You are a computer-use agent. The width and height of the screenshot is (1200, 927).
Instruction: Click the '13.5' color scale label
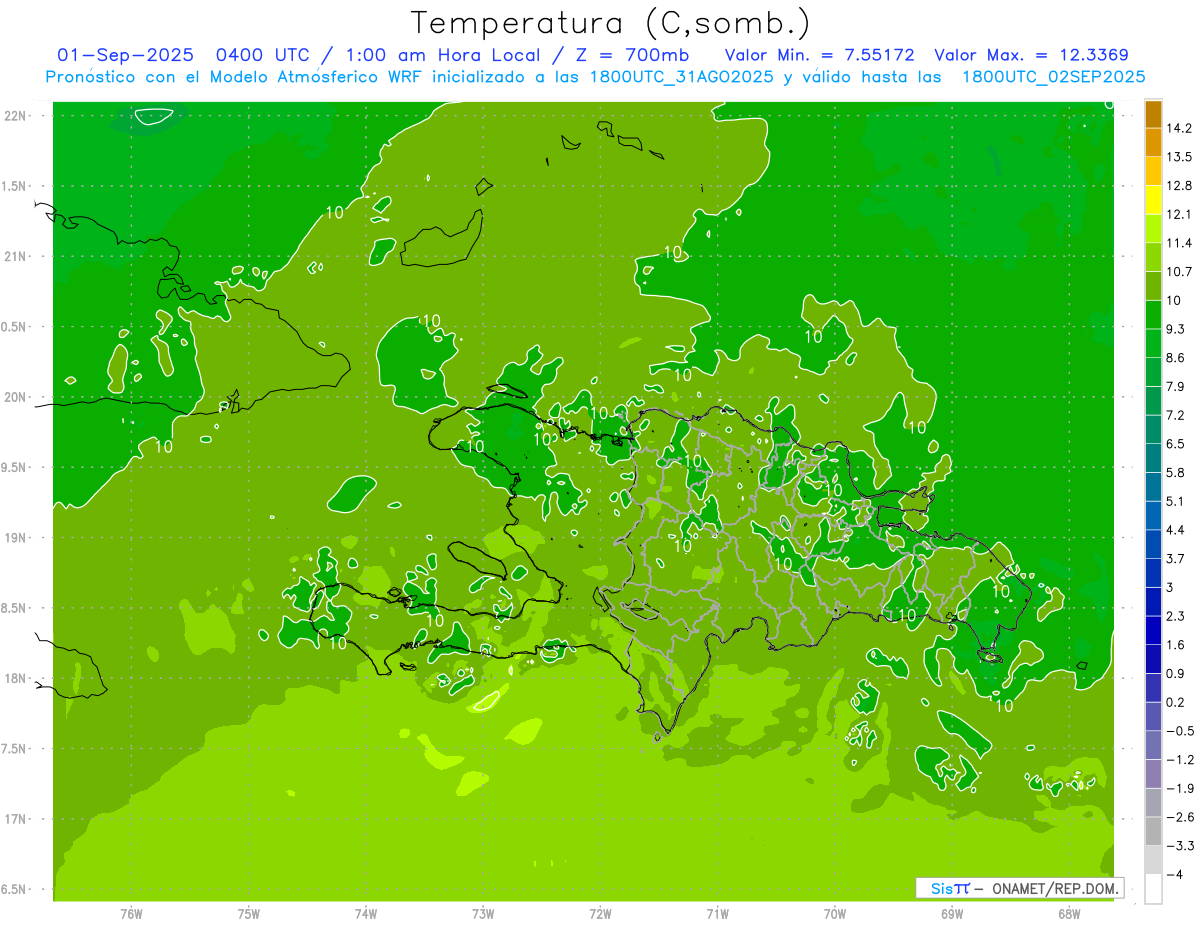pyautogui.click(x=1180, y=157)
